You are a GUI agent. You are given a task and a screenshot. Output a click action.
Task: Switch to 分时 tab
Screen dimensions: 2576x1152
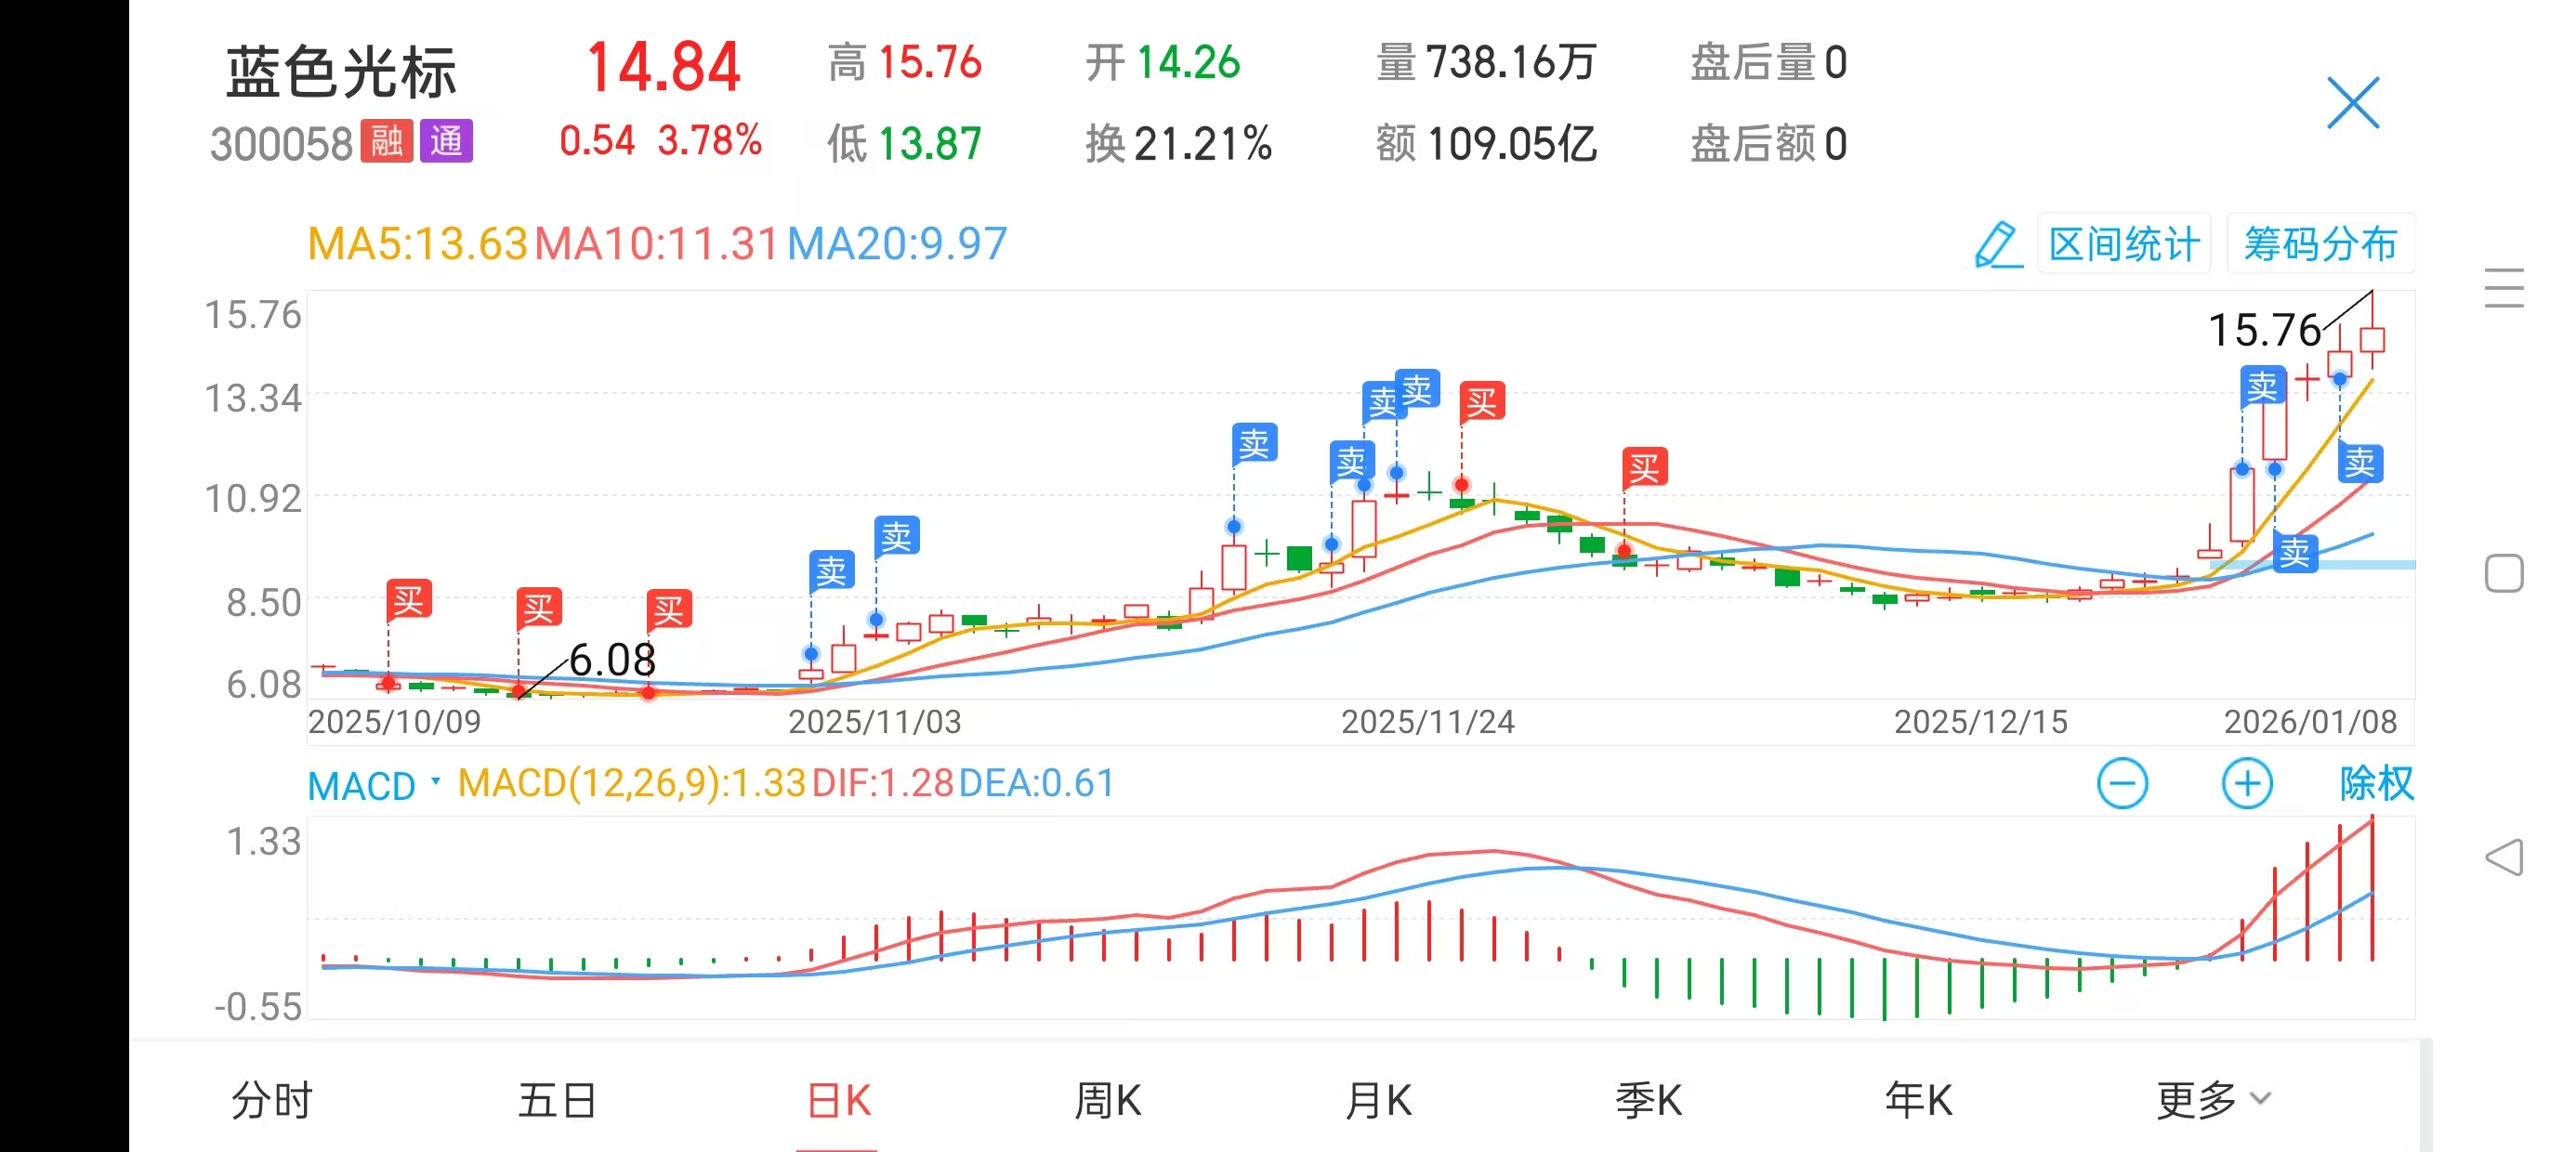(272, 1100)
